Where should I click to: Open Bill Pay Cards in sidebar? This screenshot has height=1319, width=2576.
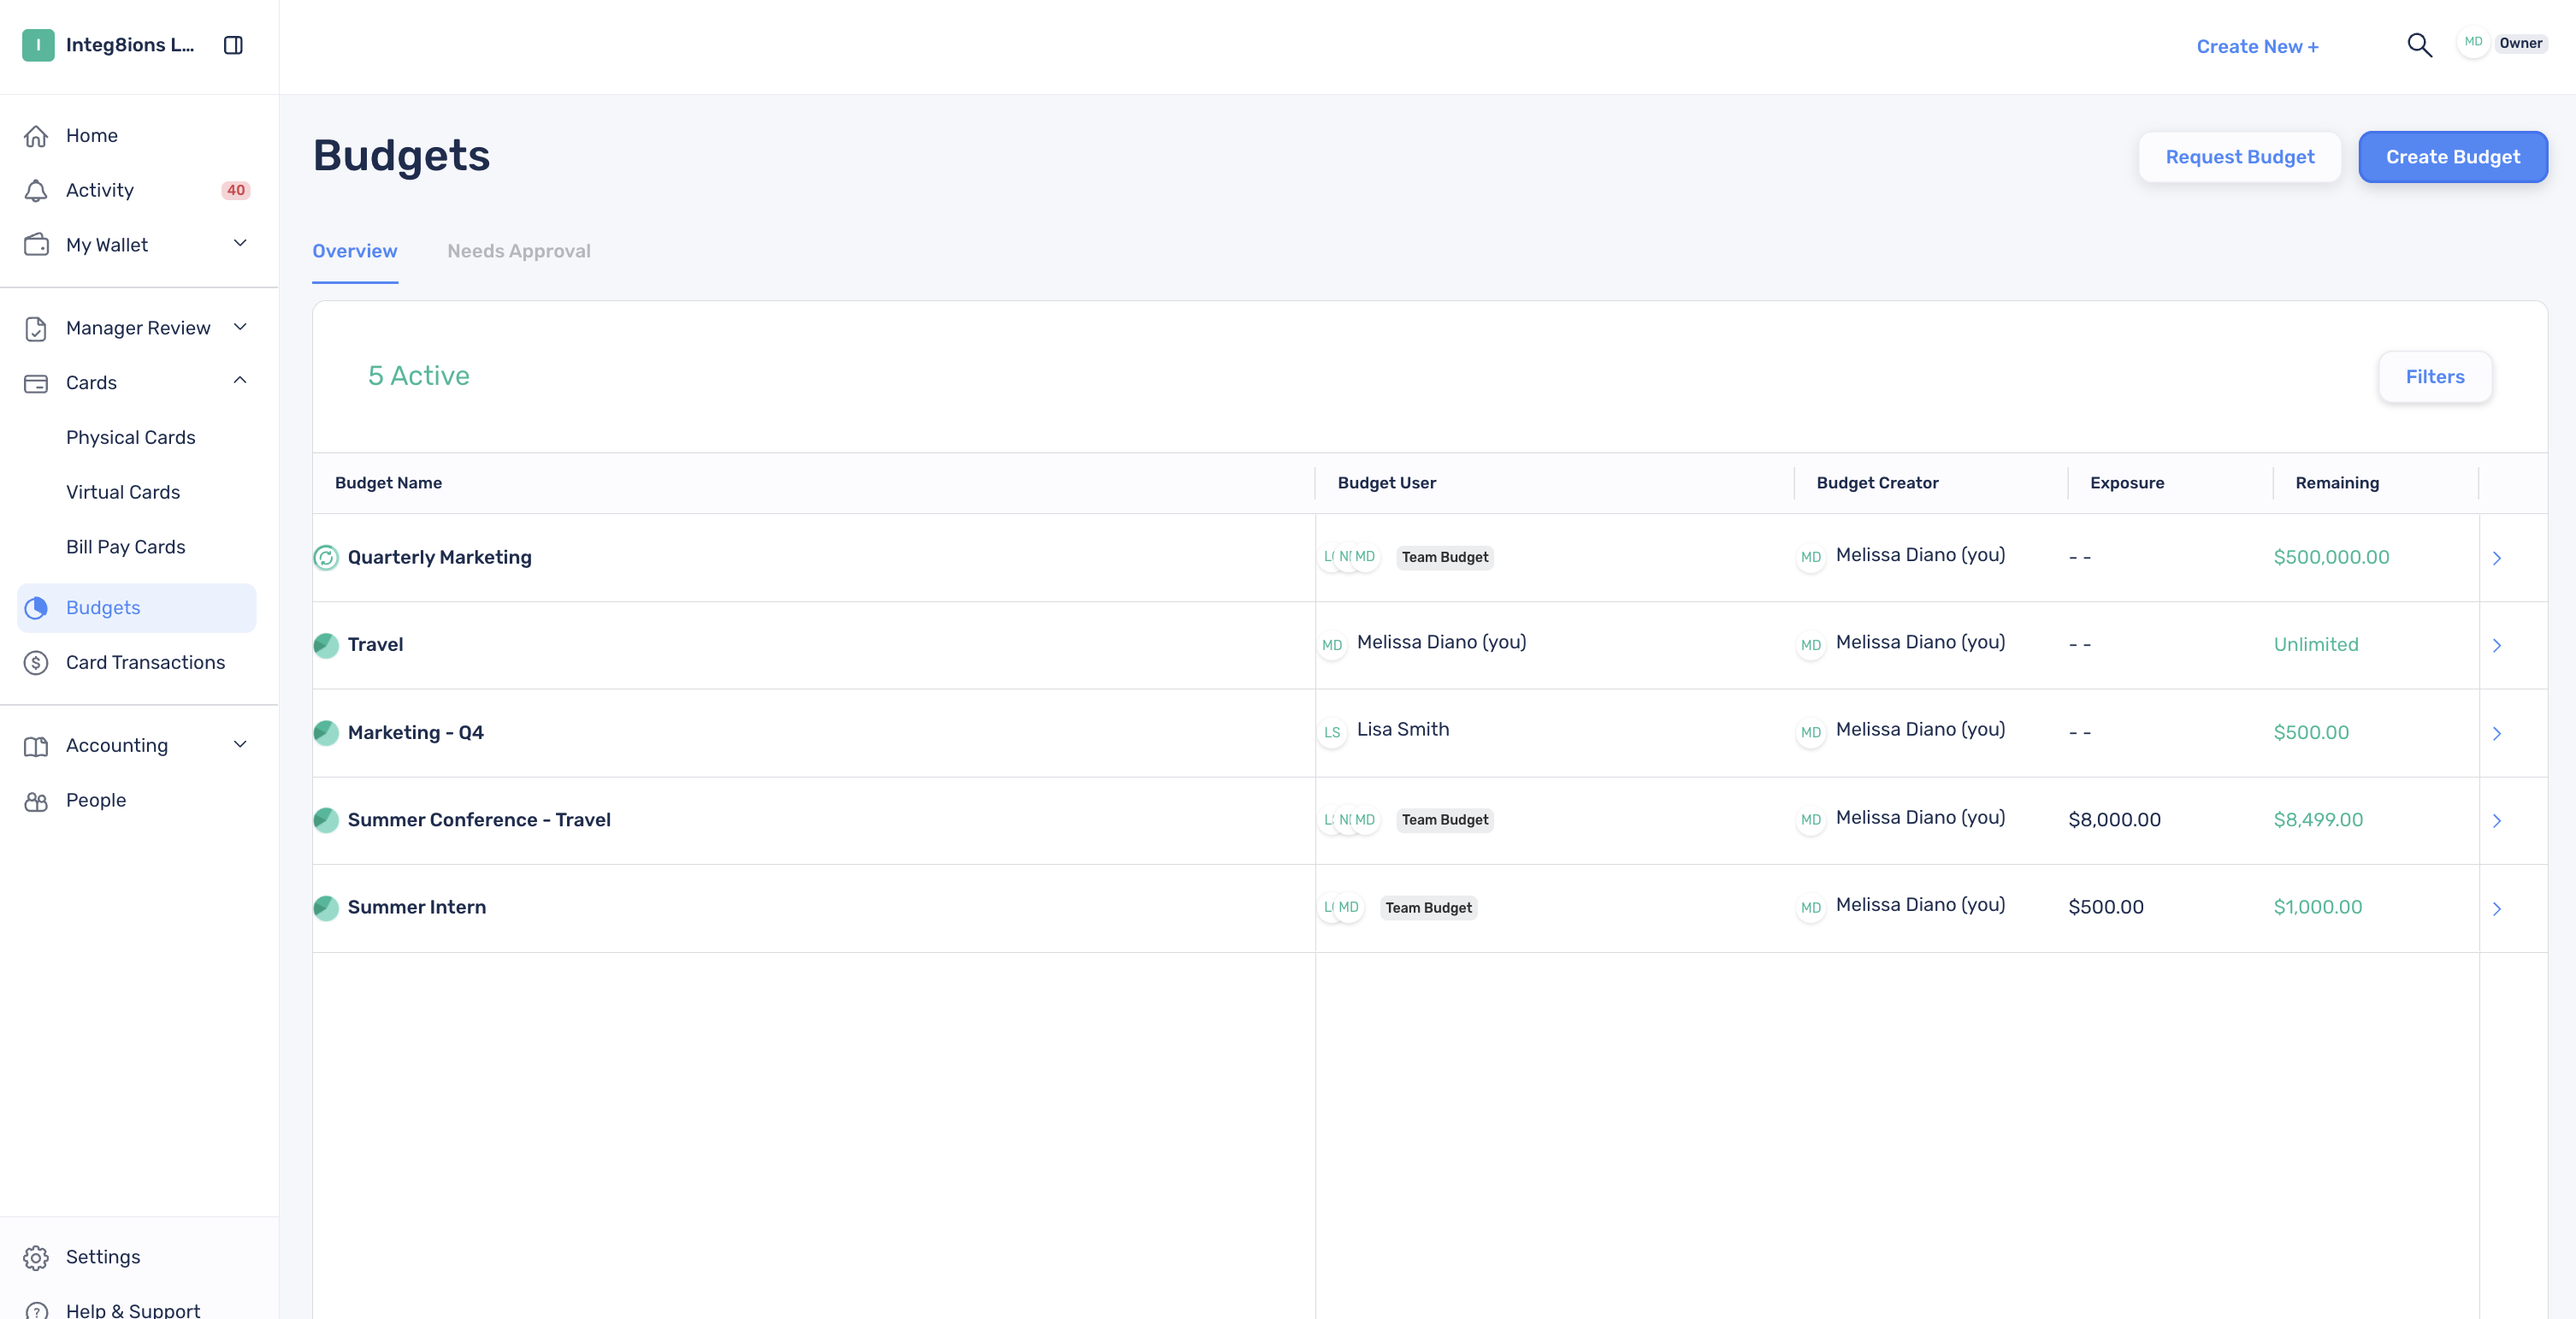(x=126, y=547)
